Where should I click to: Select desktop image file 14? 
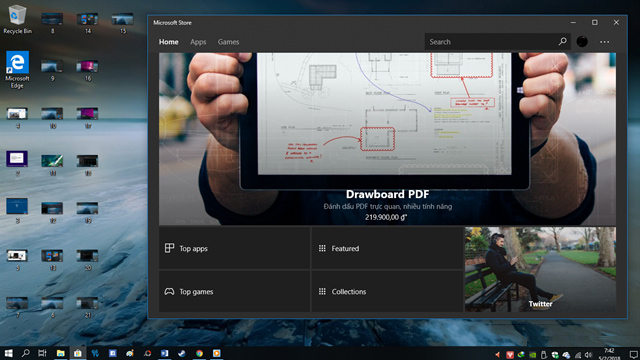(88, 23)
